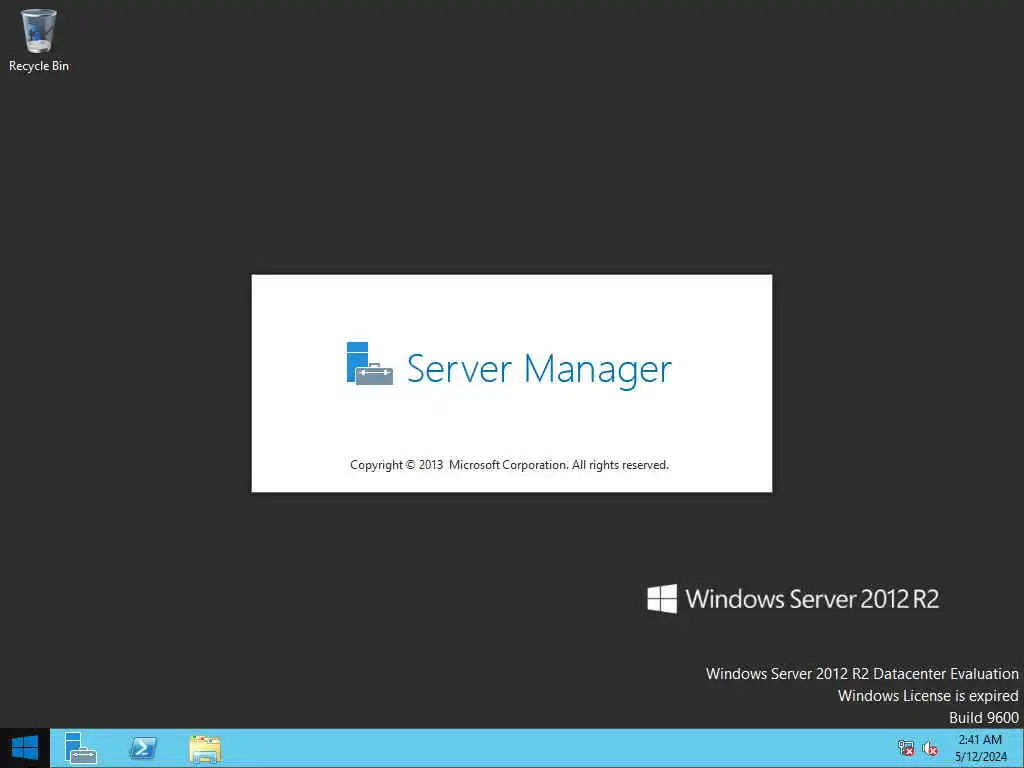Click the muted speaker tray icon
This screenshot has width=1024, height=768.
pos(930,748)
